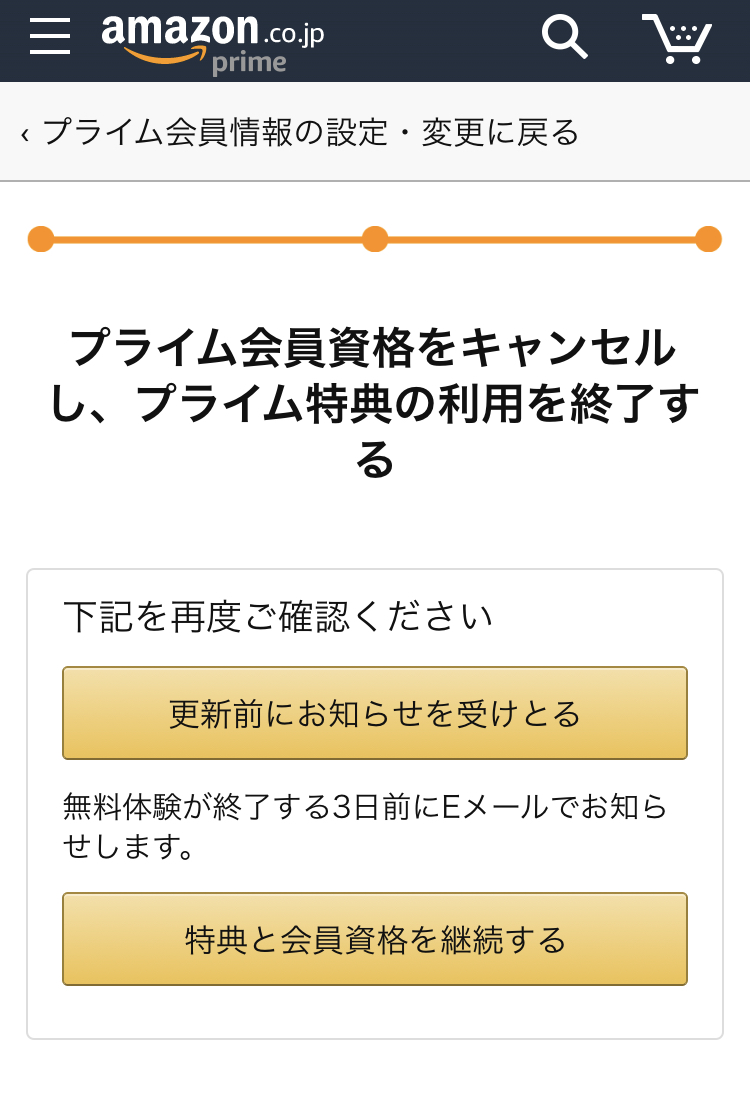Choose 更新前にお知らせを受けとる button
The height and width of the screenshot is (1096, 750).
(x=375, y=713)
